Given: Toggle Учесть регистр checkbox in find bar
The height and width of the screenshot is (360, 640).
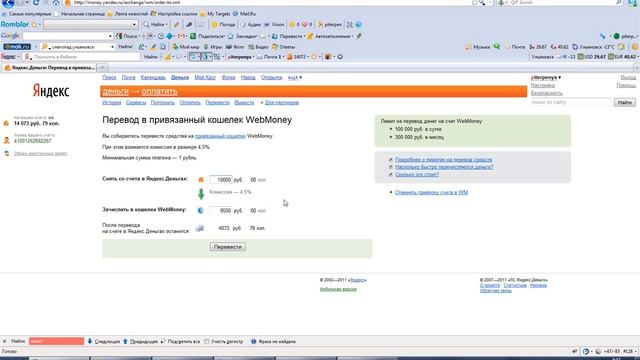Looking at the screenshot, I should coord(207,341).
